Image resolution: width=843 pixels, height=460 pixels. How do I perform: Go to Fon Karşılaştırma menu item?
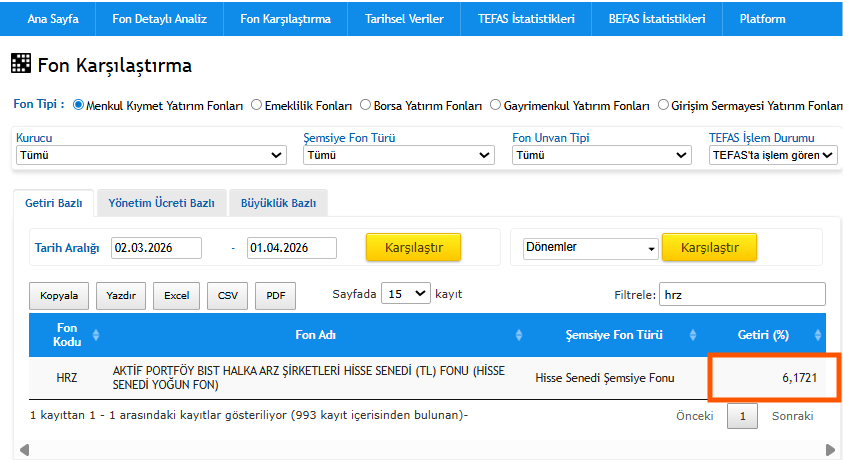(285, 19)
